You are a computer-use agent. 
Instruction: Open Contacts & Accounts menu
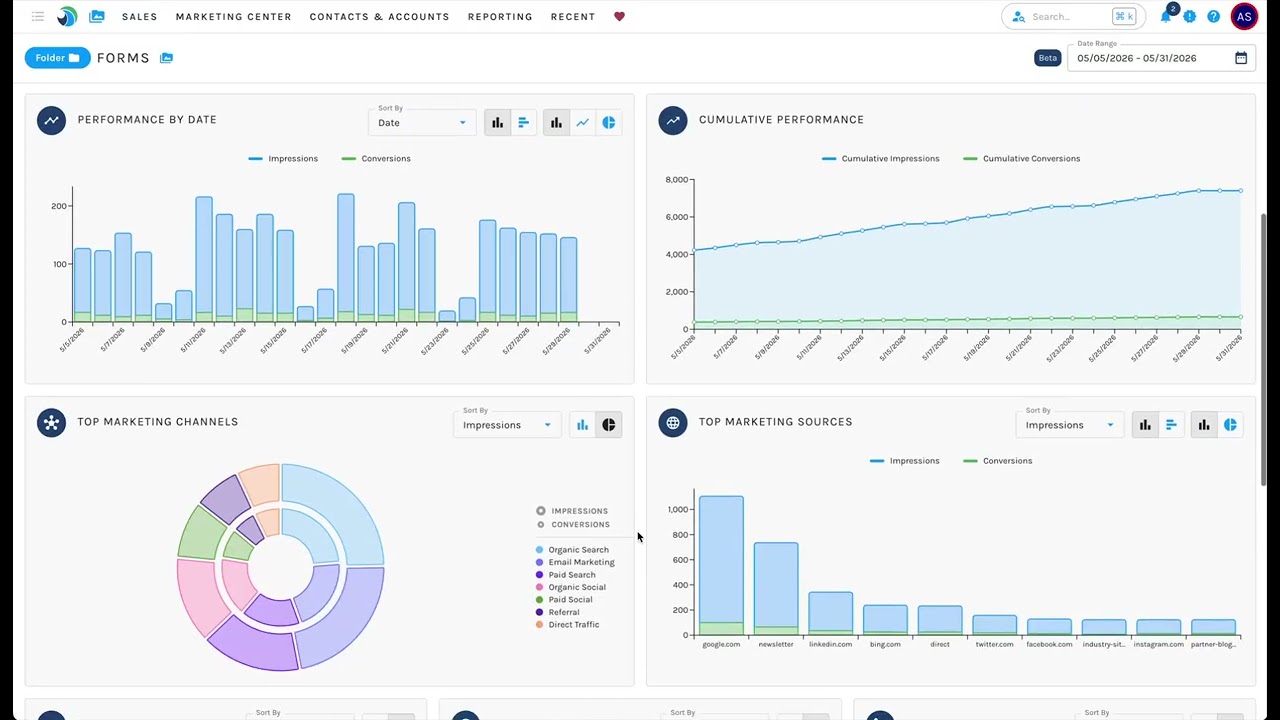(x=379, y=17)
